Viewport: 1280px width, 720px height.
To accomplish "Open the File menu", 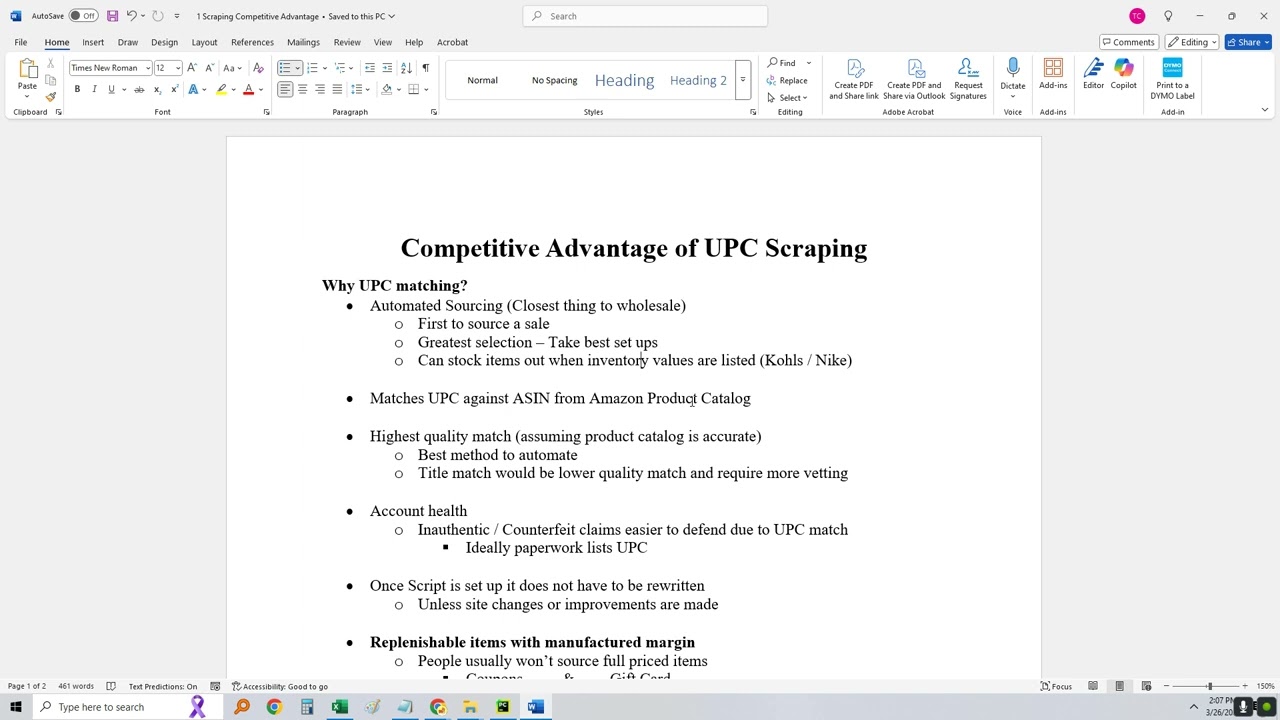I will coord(20,42).
